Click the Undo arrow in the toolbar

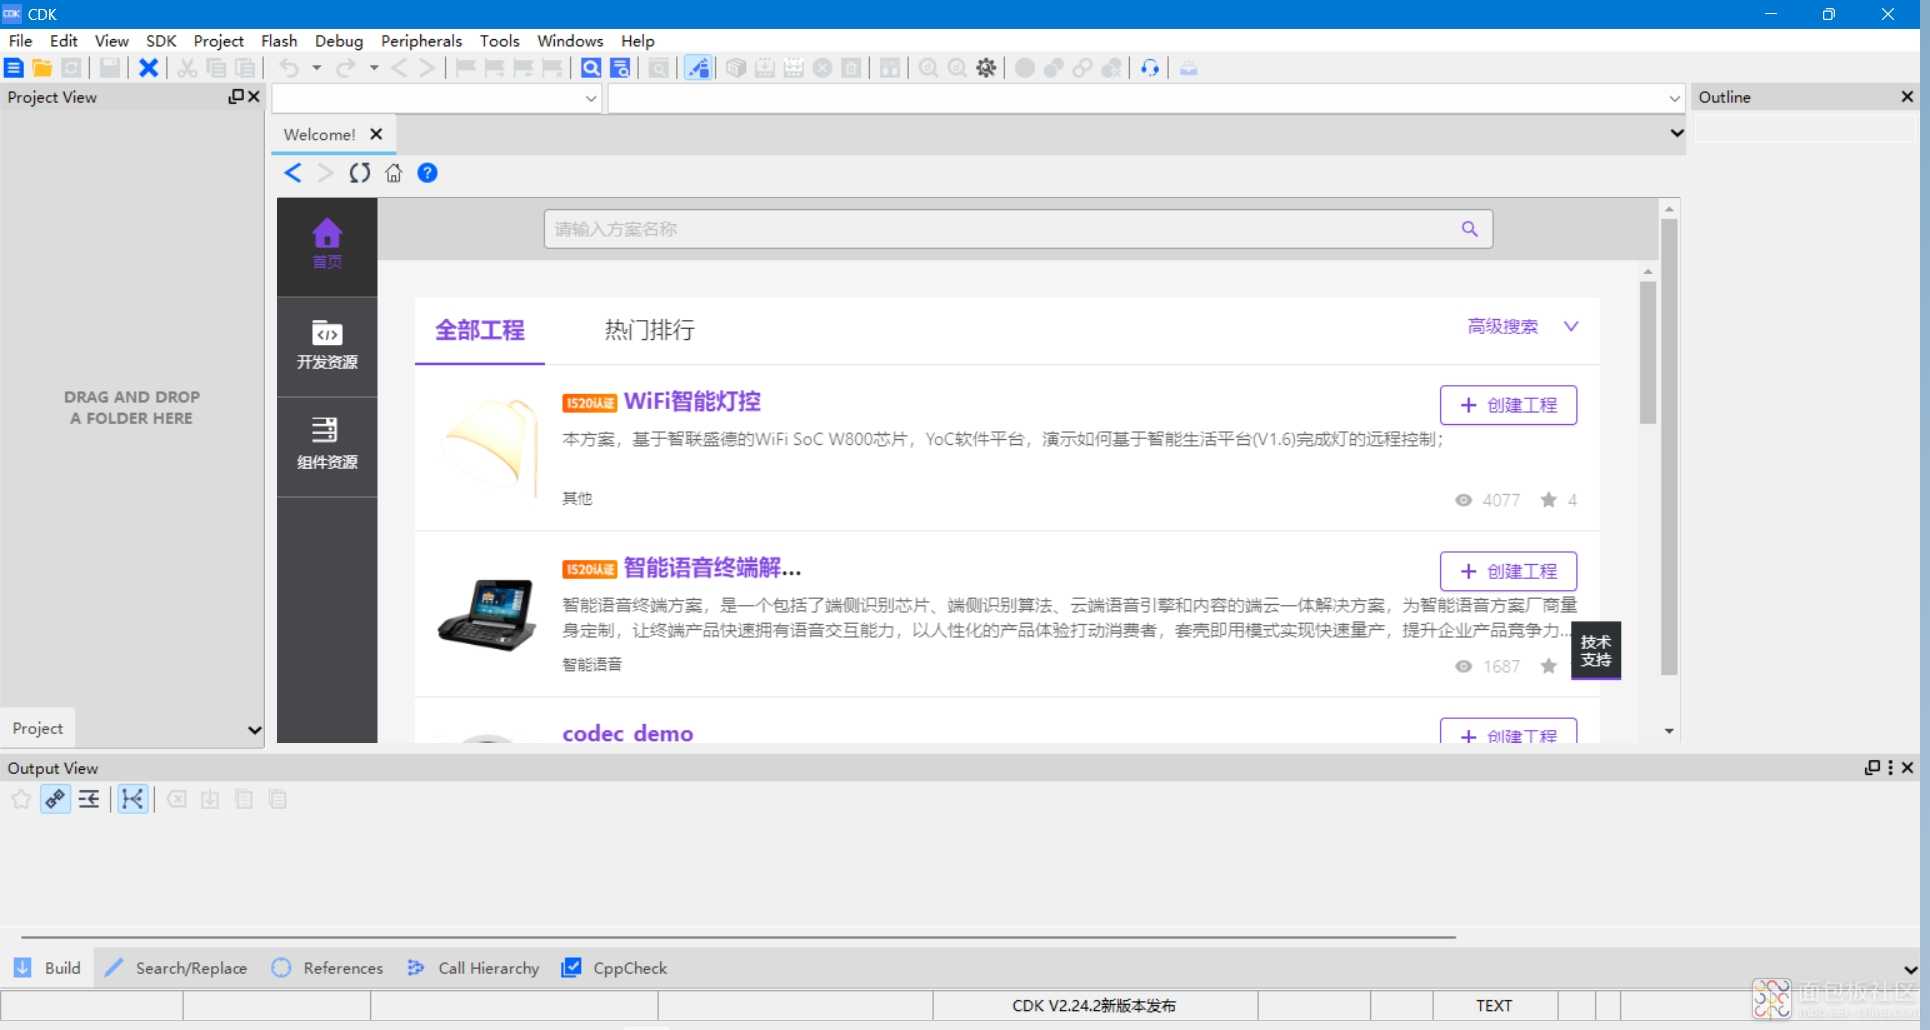[x=289, y=68]
